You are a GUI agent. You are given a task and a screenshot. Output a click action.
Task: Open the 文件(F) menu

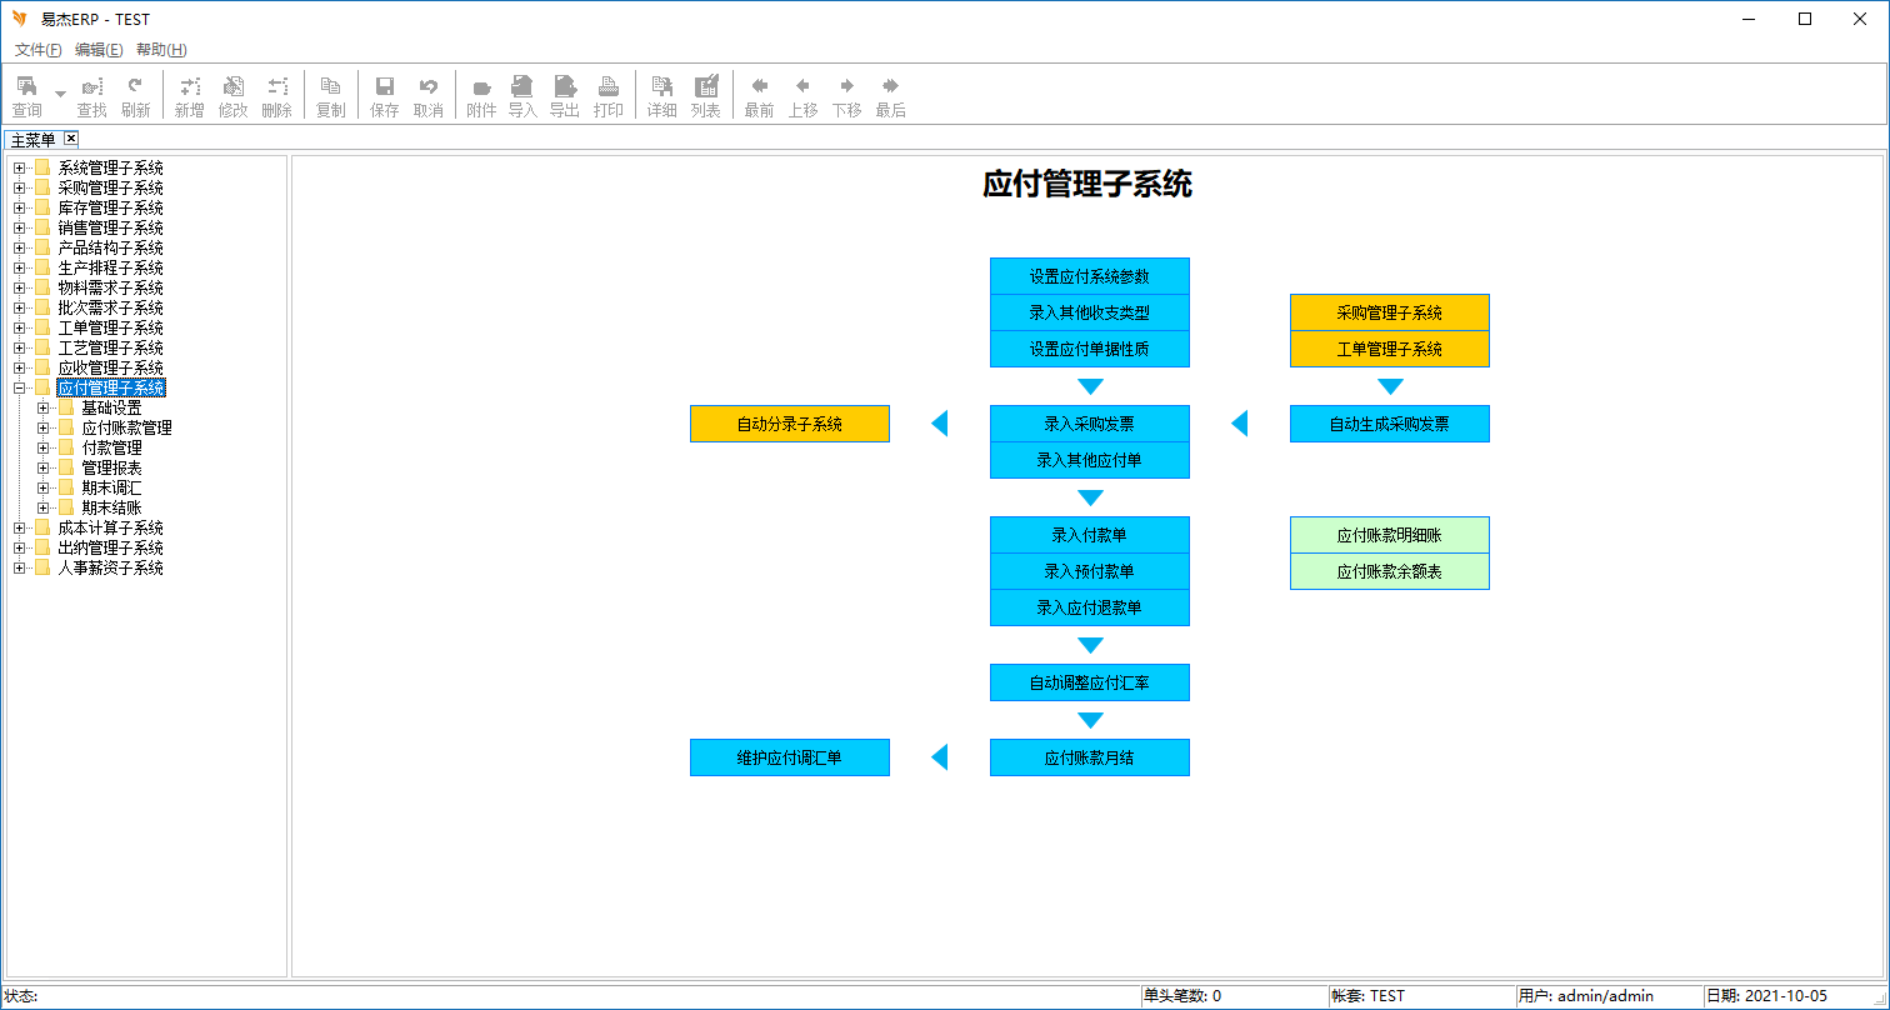pos(38,50)
